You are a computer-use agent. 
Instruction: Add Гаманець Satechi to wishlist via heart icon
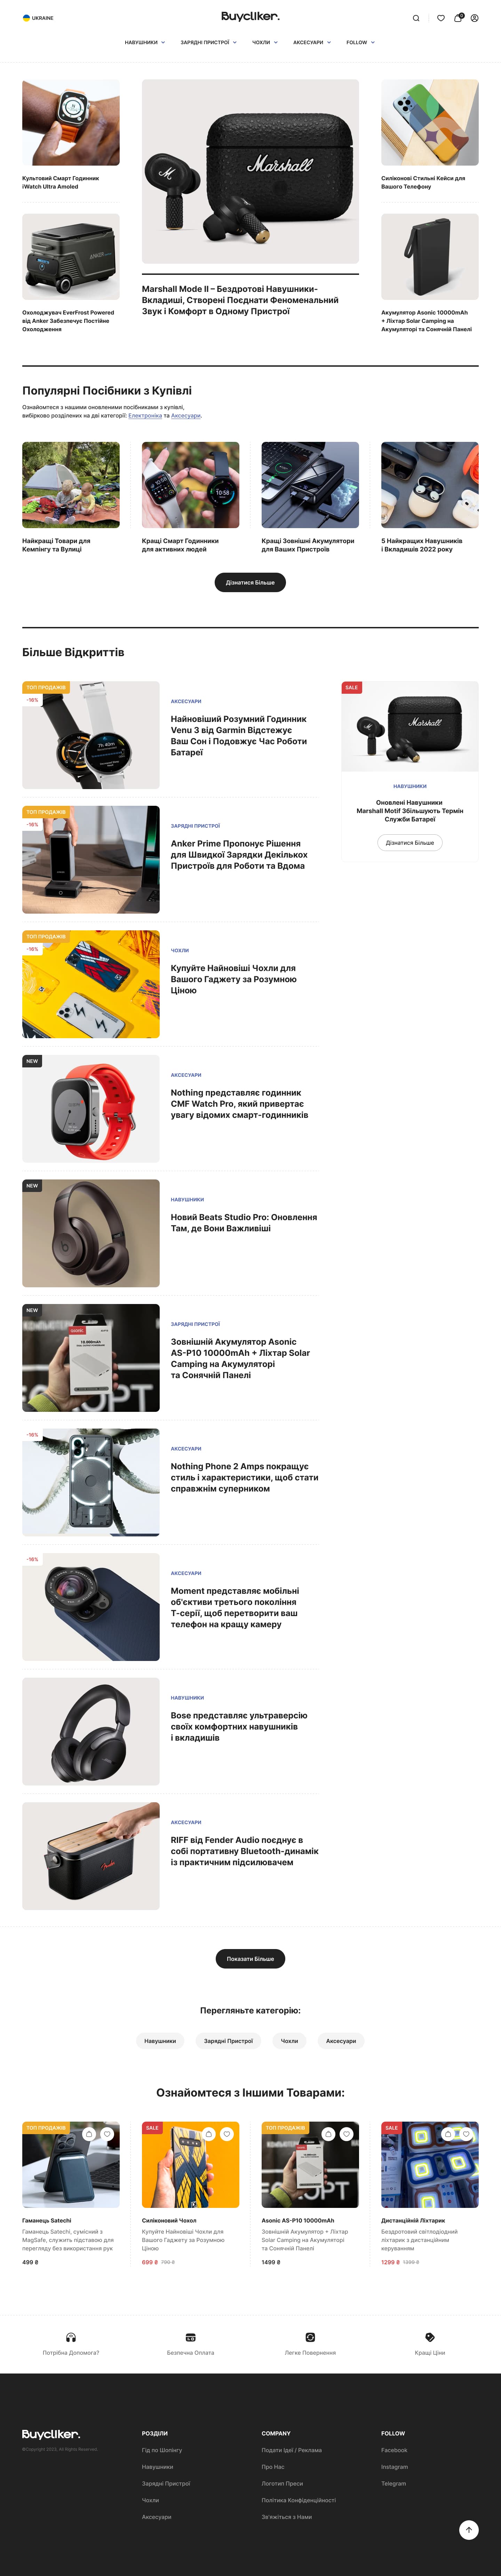pos(107,2134)
